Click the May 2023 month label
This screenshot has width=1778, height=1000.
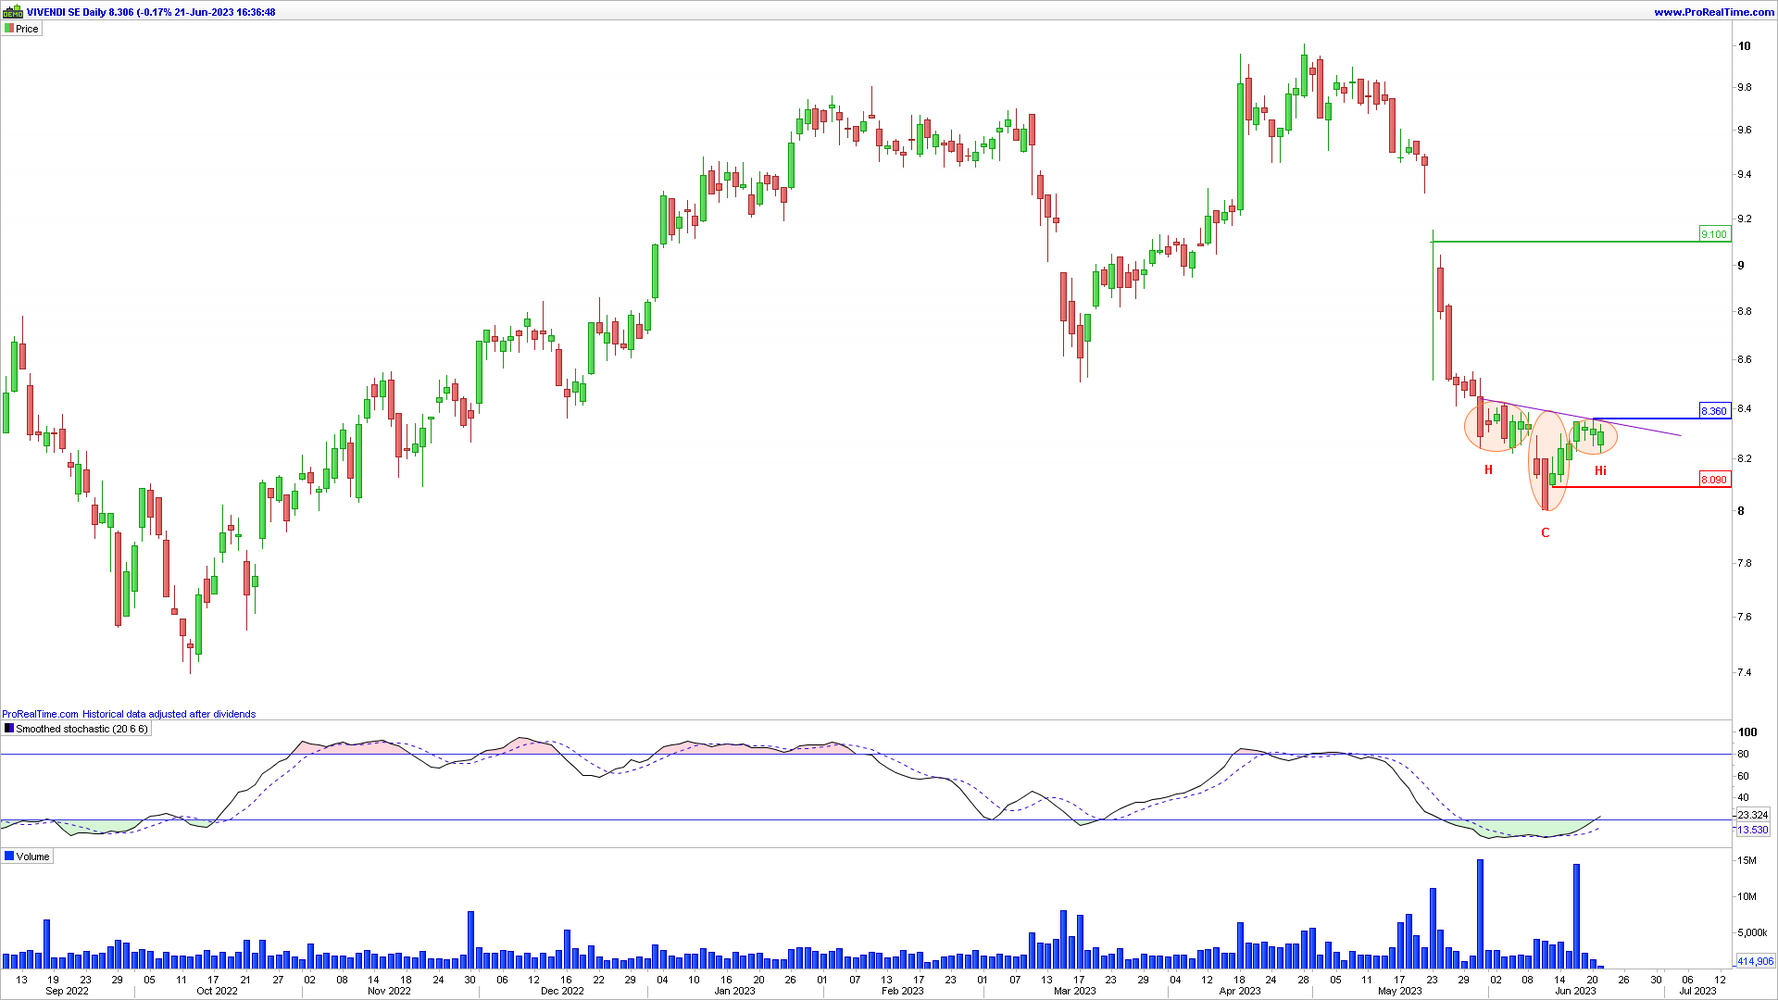(1399, 991)
